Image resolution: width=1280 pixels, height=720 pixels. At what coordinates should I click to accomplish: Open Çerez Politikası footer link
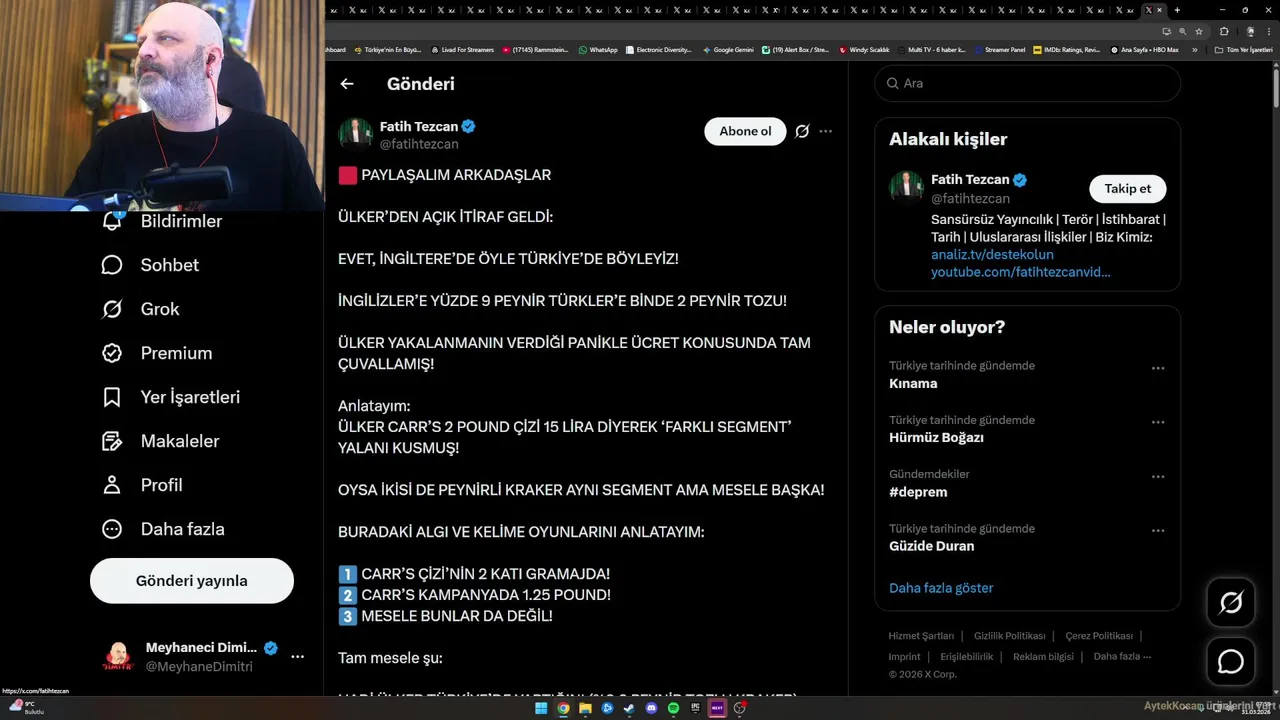1099,636
